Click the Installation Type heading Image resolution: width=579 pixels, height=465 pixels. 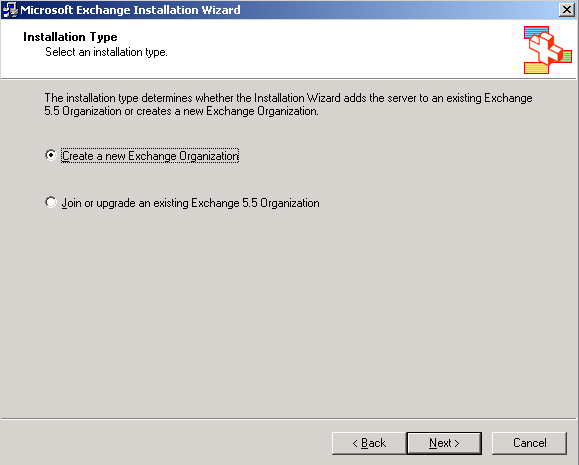click(x=70, y=37)
